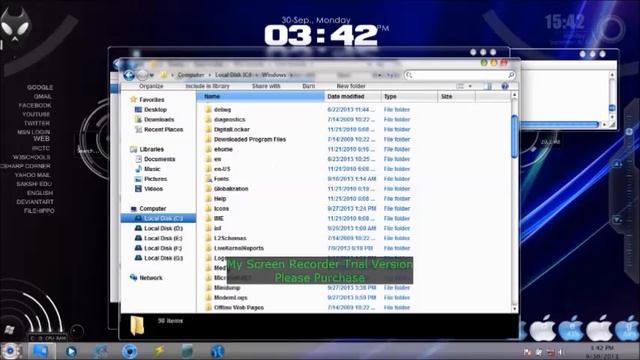Click Burn in the toolbar

[309, 86]
